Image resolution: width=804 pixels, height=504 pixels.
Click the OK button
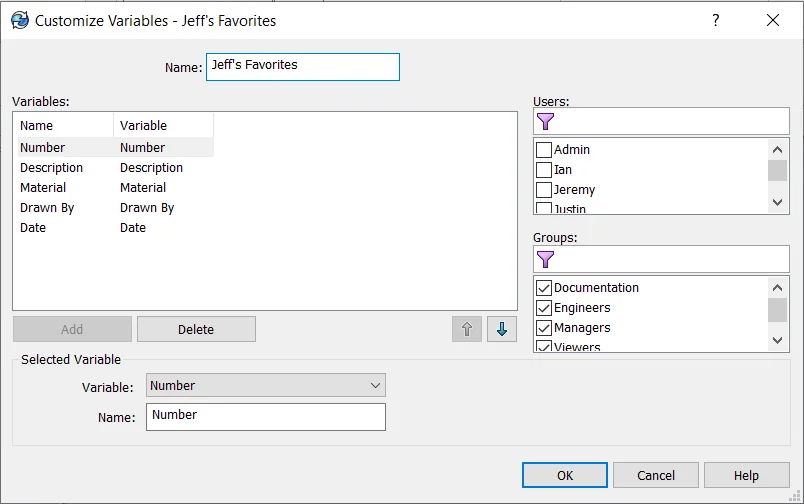[x=565, y=475]
